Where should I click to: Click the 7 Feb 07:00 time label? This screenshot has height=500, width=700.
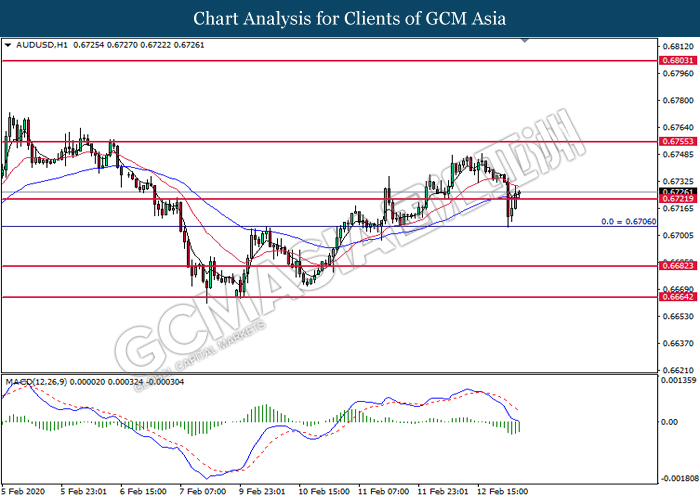[203, 492]
